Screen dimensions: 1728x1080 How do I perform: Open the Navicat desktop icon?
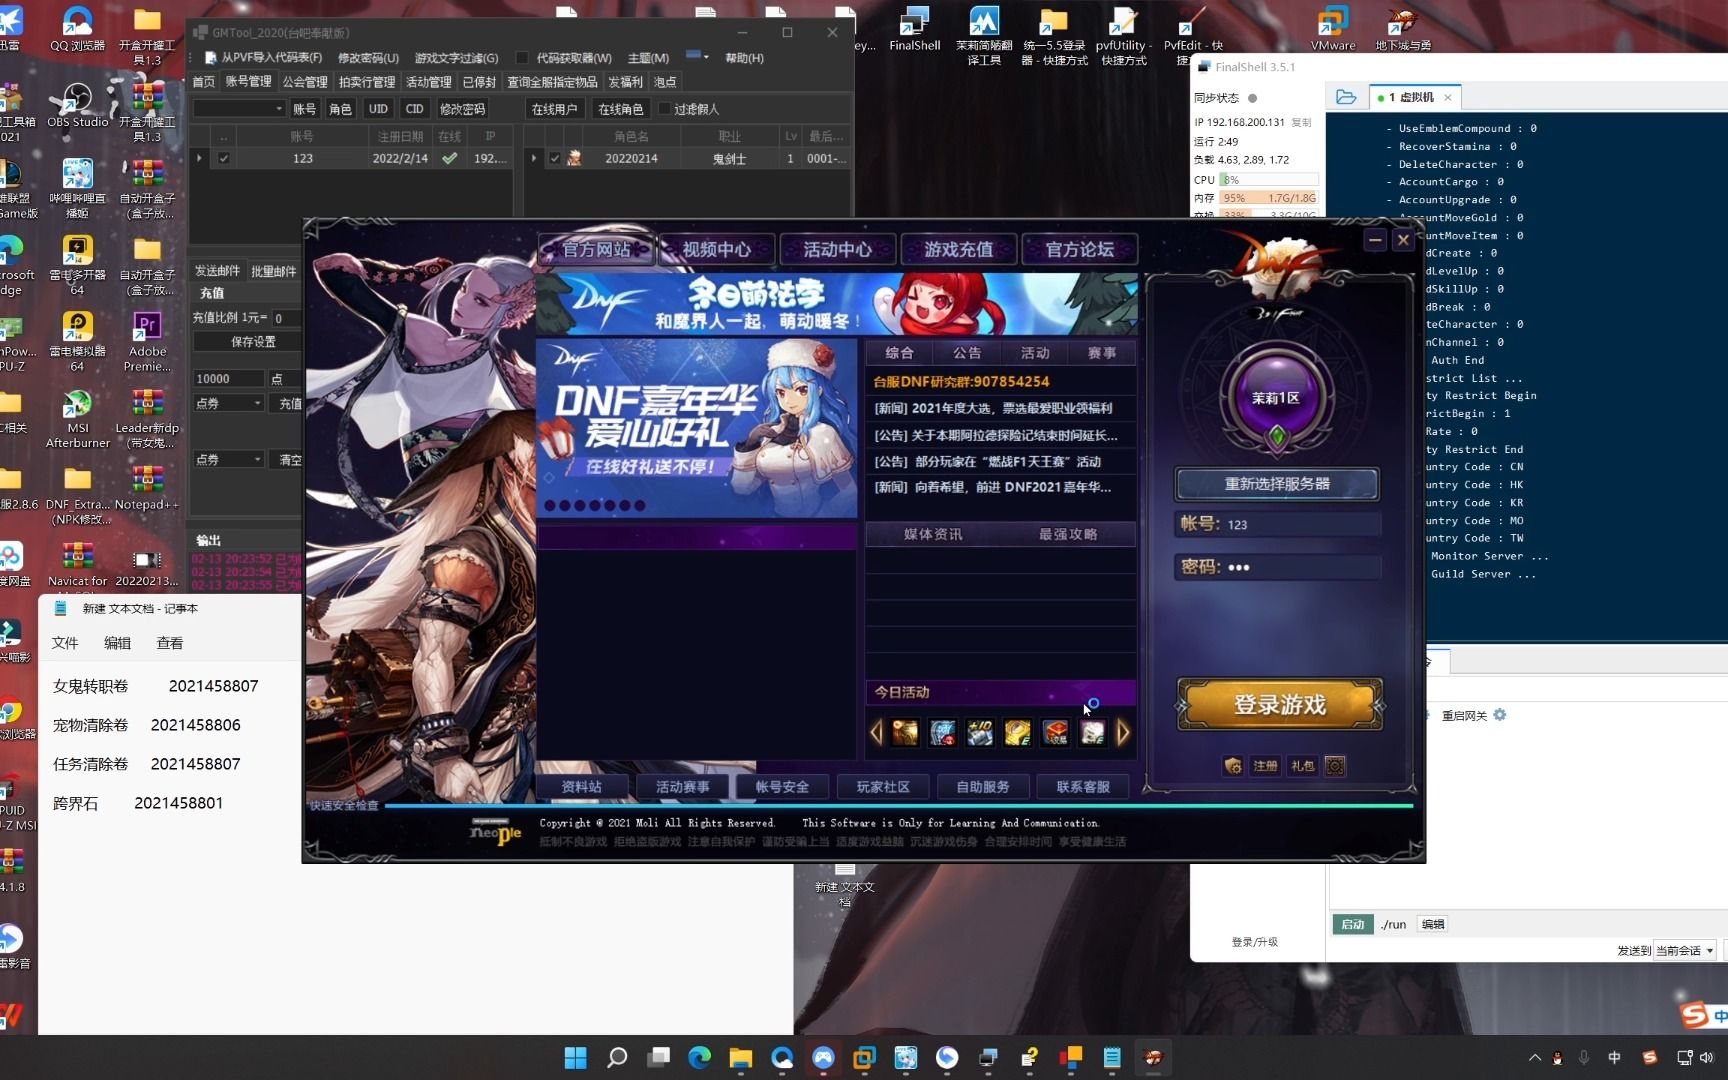77,564
